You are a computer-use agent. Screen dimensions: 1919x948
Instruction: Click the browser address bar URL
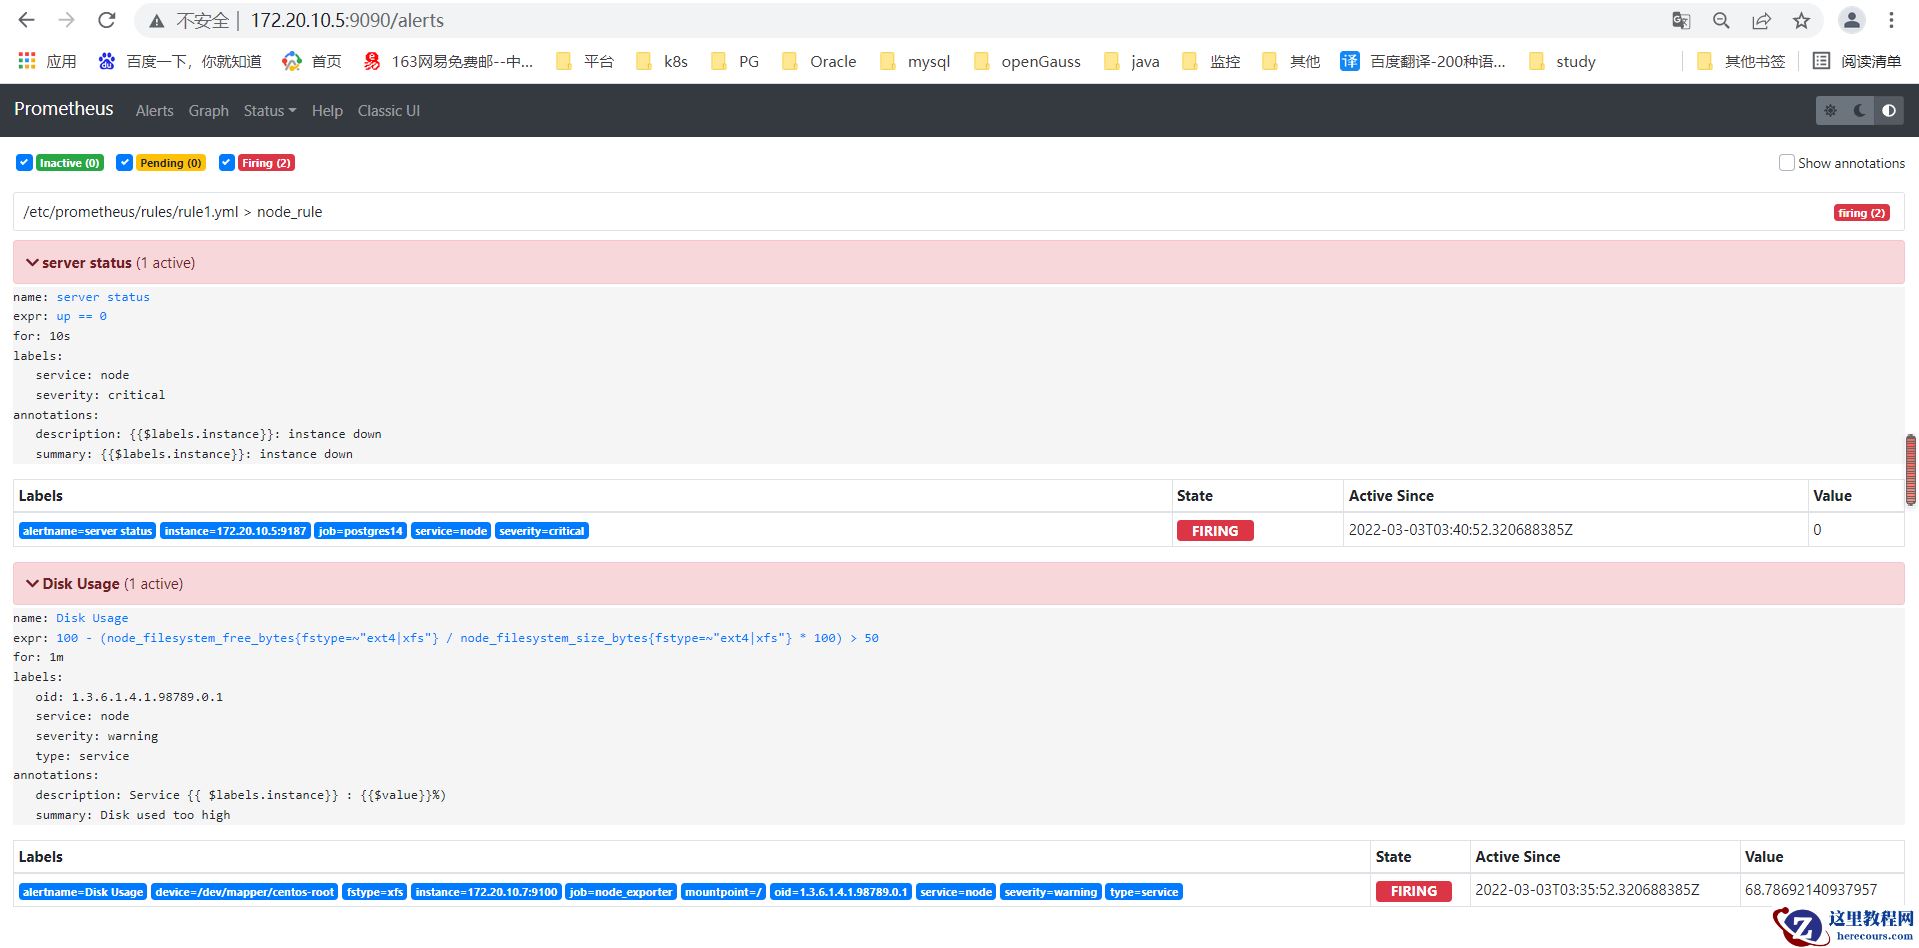[347, 21]
